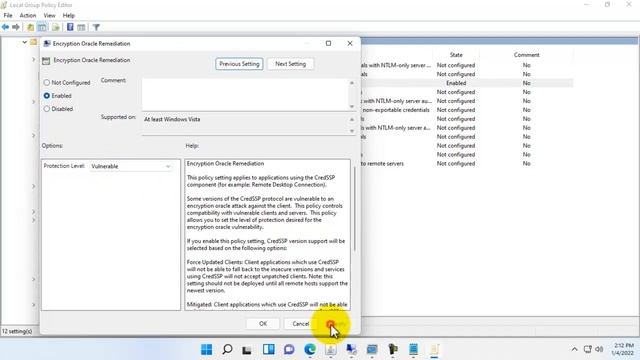Close the Encryption Oracle Remediation dialog
This screenshot has height=360, width=640.
[x=350, y=43]
